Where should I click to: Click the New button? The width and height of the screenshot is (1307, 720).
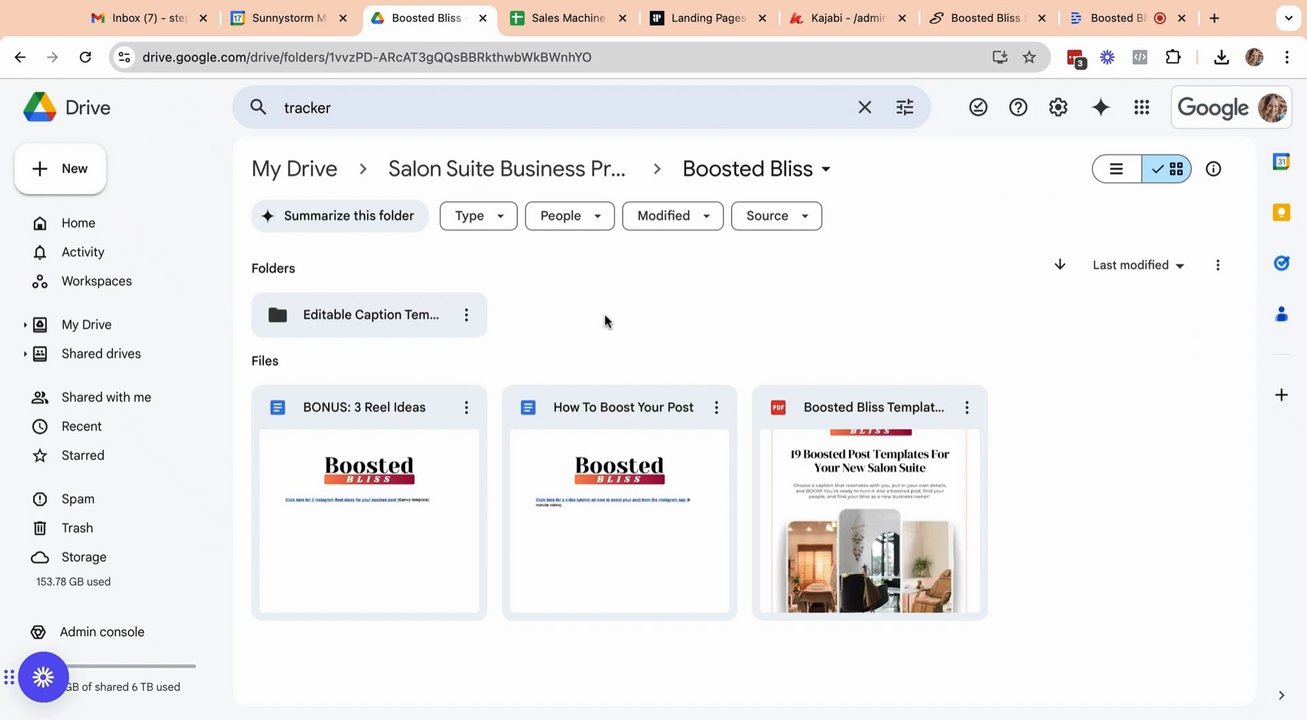pos(60,169)
